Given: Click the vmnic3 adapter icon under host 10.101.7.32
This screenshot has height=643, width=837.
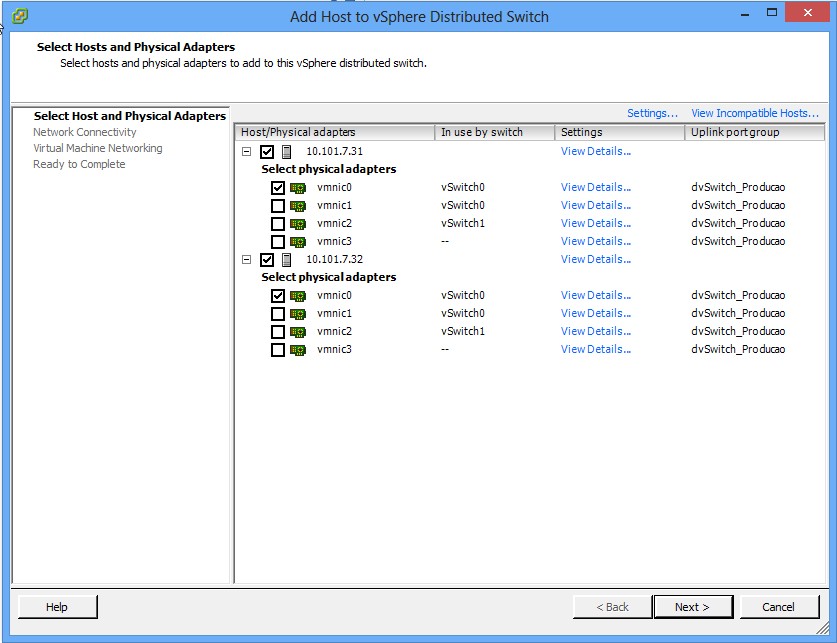Looking at the screenshot, I should click(298, 350).
